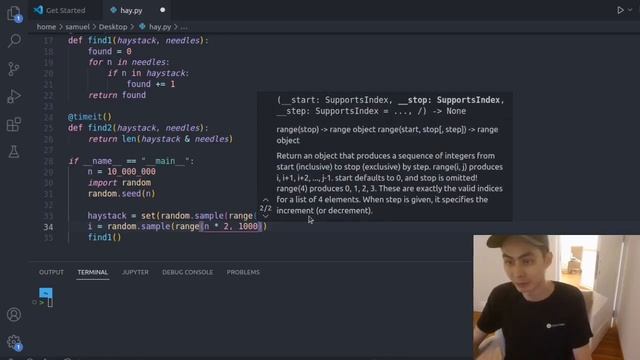640x360 pixels.
Task: Open the Testing flask view
Action: (x=14, y=152)
